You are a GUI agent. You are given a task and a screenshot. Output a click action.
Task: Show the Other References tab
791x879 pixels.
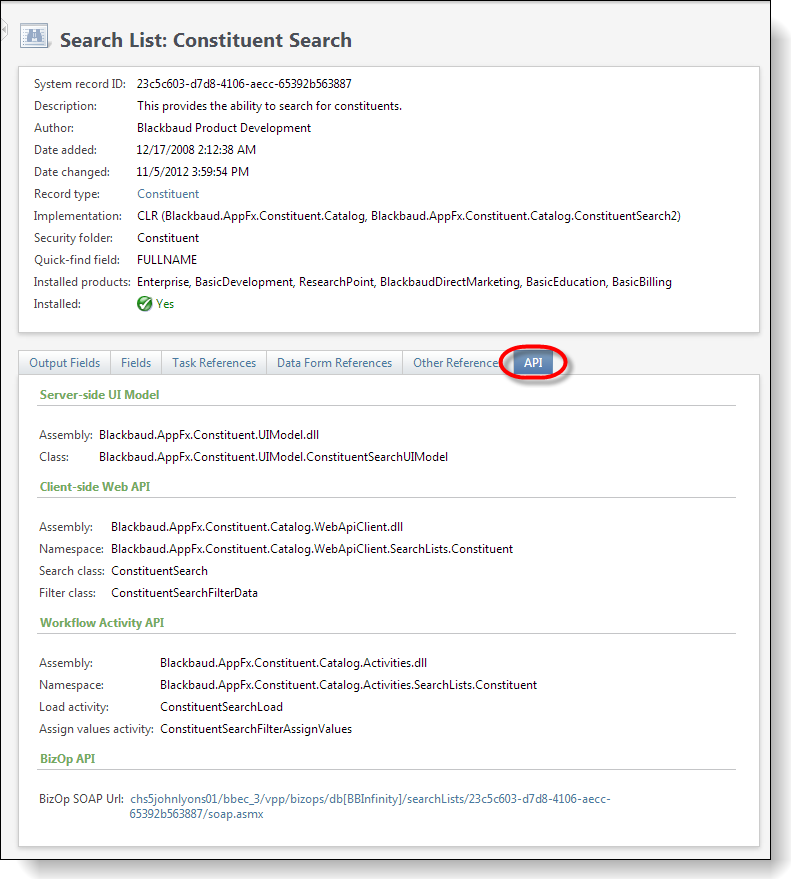point(455,363)
